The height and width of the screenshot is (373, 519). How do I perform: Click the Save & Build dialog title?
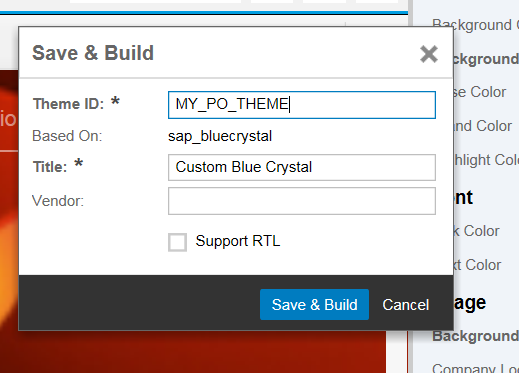[93, 53]
